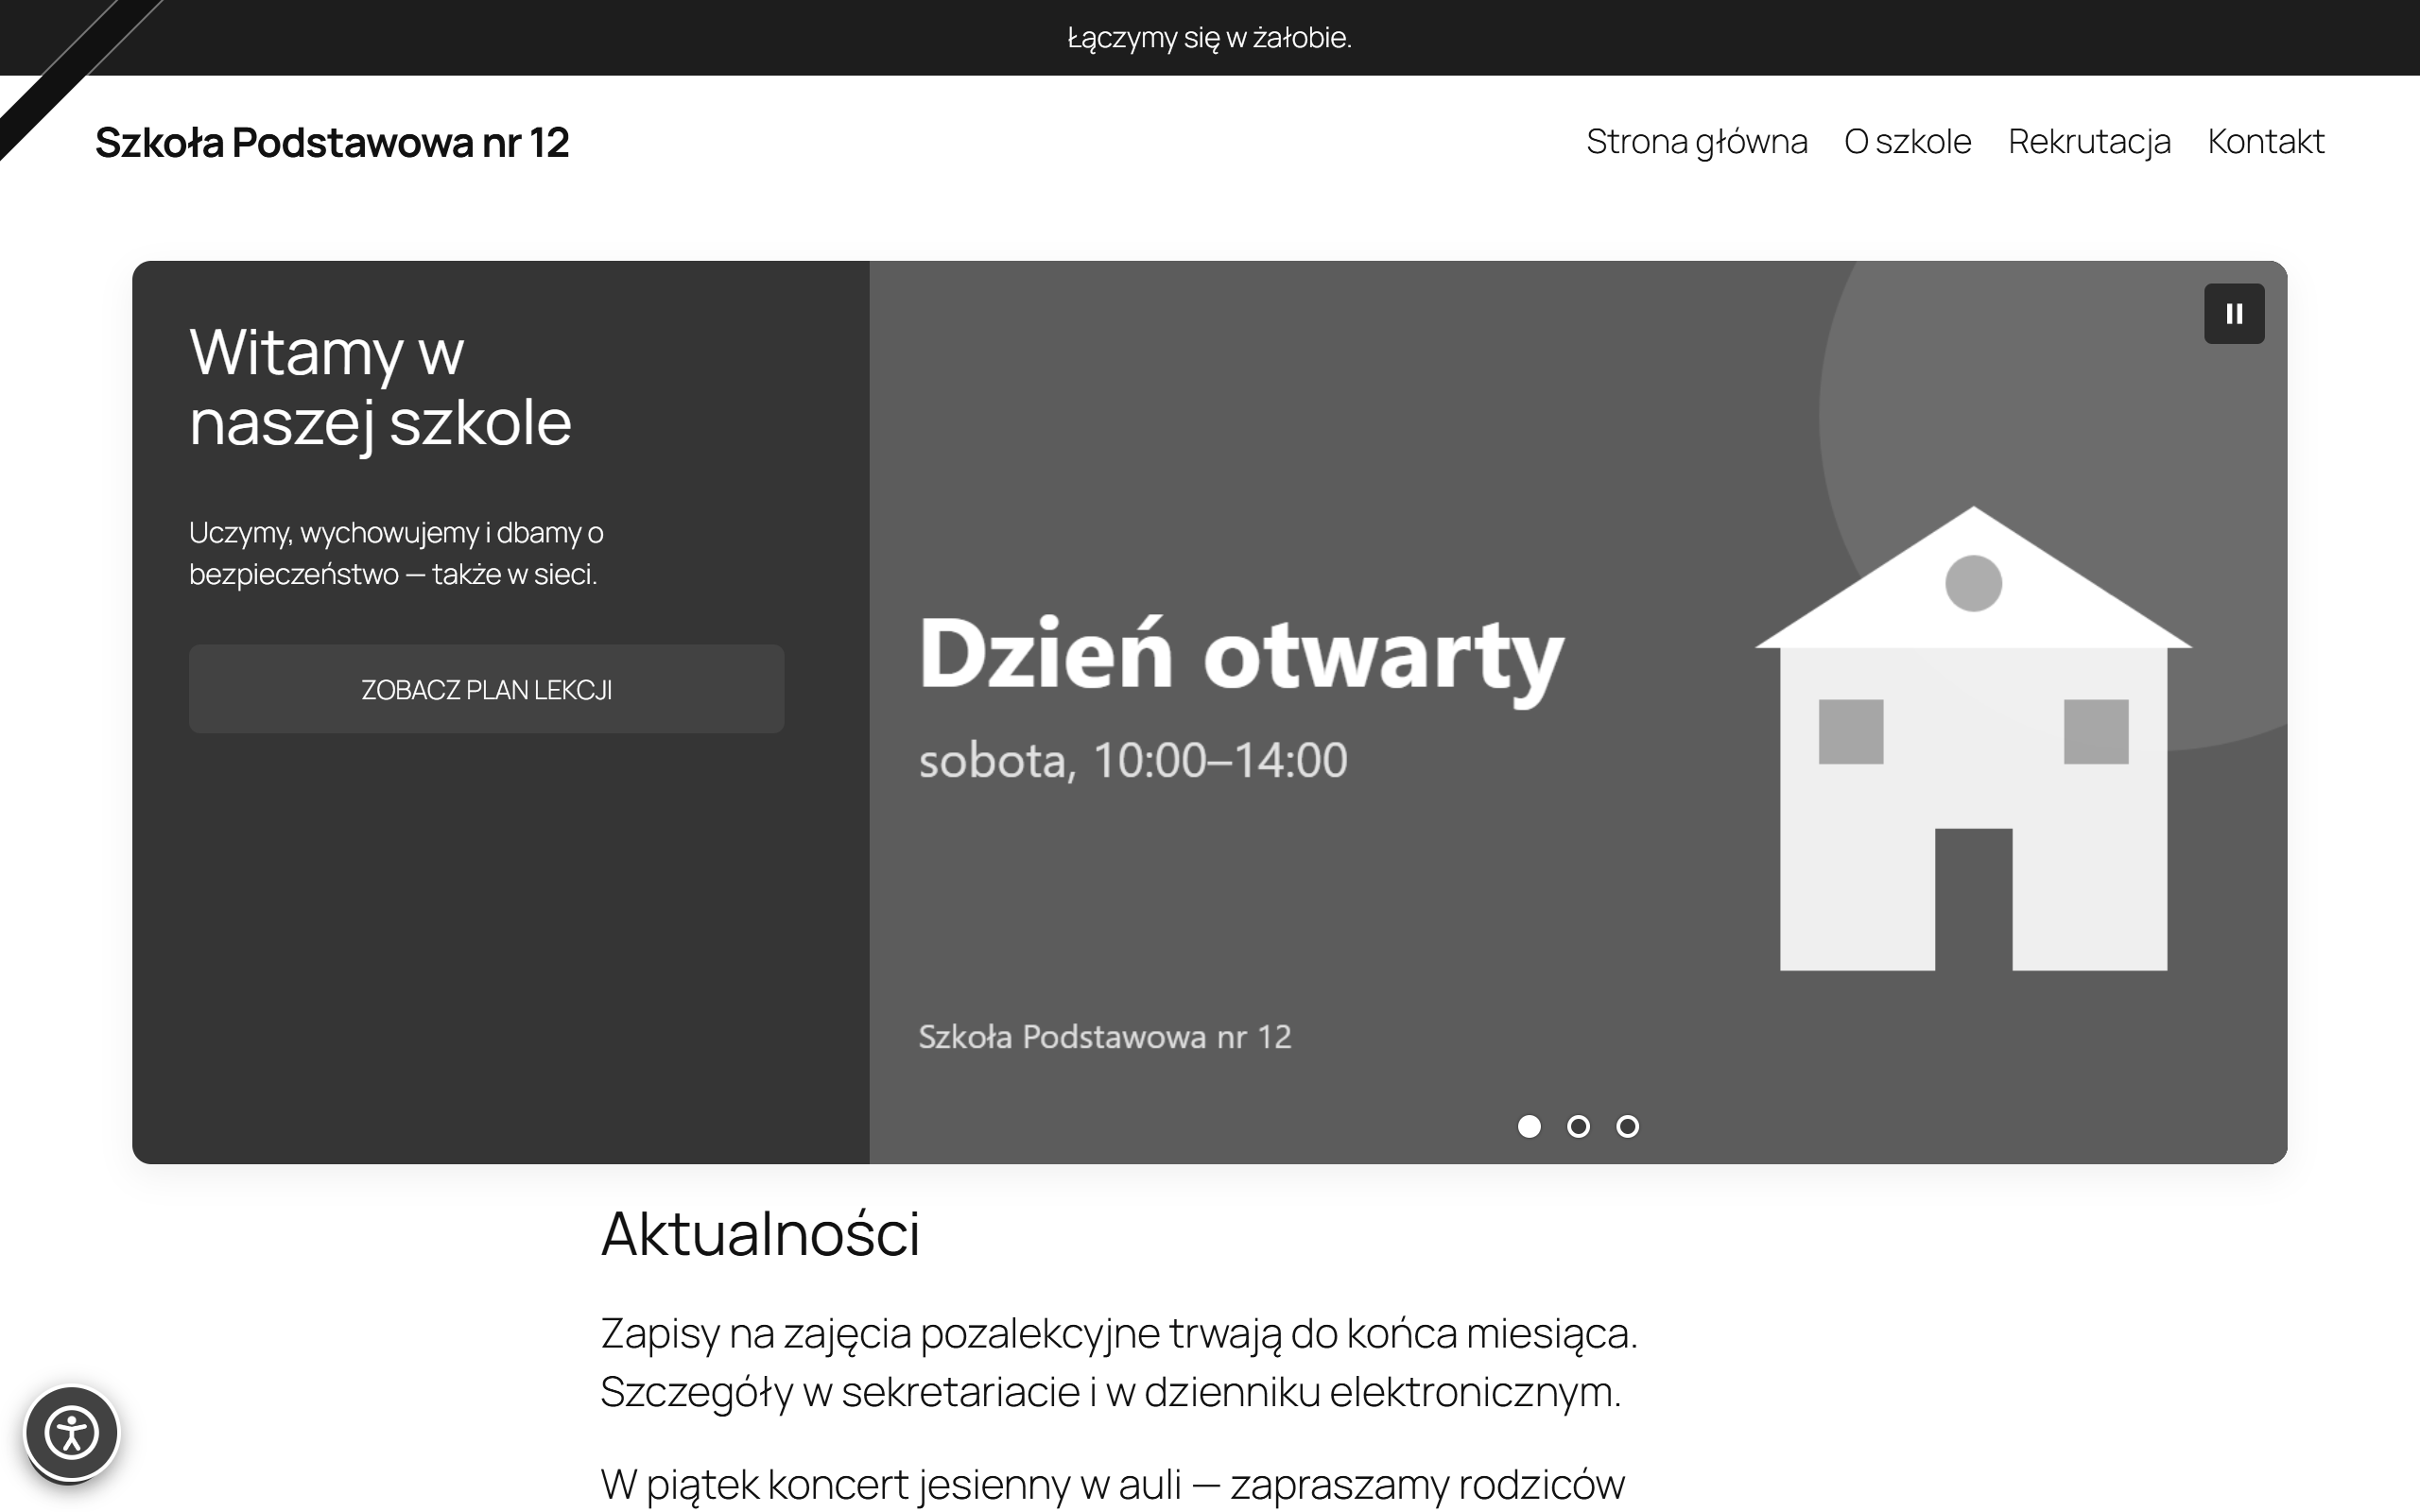Select the third slide indicator dot
This screenshot has width=2420, height=1512.
[x=1627, y=1127]
